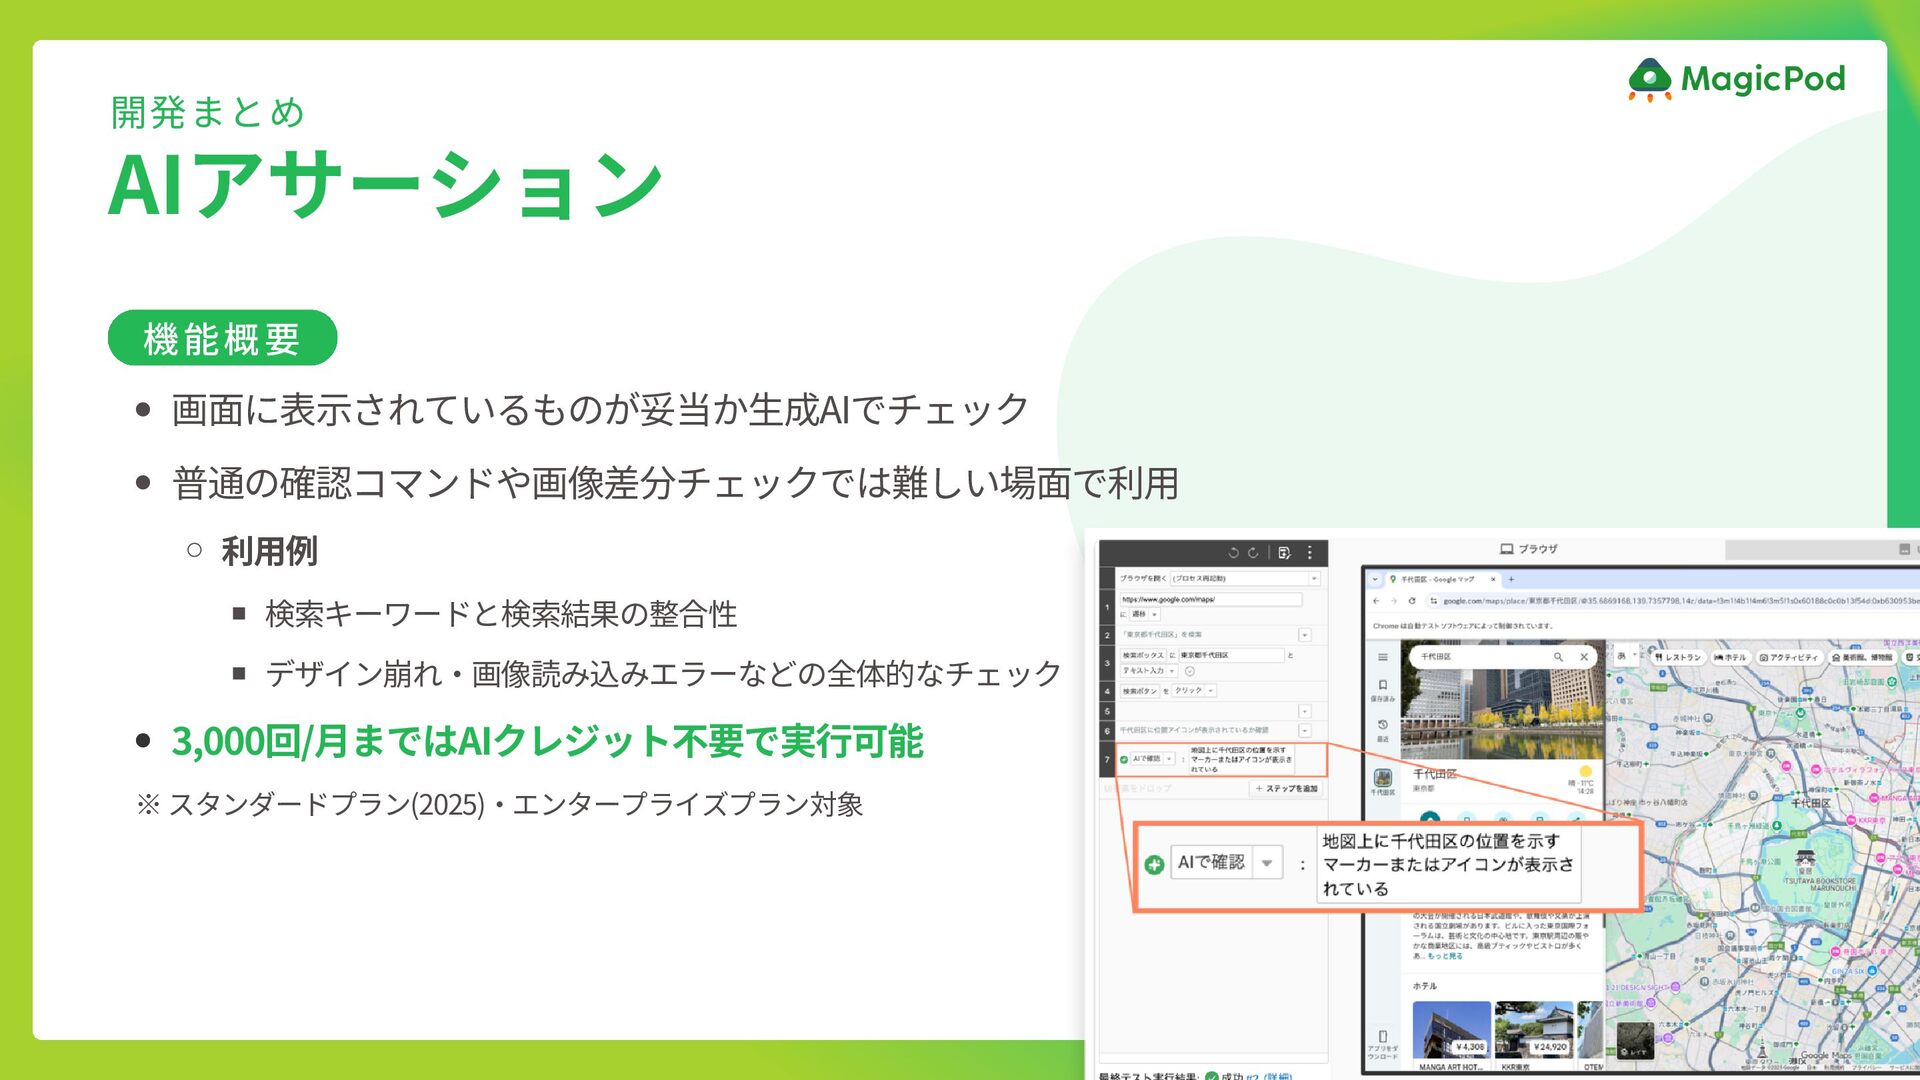Viewport: 1920px width, 1080px height.
Task: Click the Google Maps search magnifier icon
Action: [1558, 657]
